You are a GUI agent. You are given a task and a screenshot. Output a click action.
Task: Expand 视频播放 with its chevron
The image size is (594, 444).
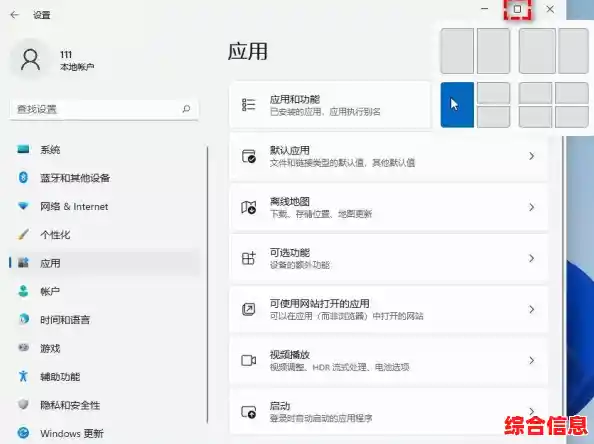tap(531, 360)
